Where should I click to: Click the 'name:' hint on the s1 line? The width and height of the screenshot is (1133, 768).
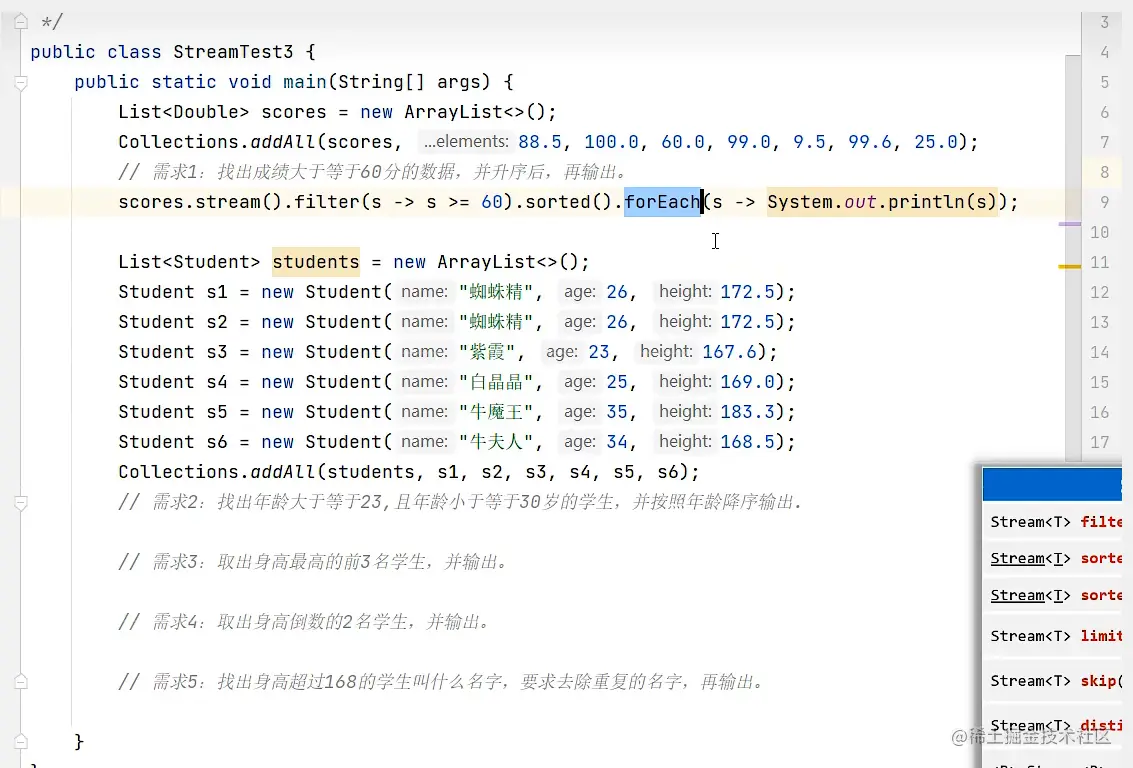(424, 291)
